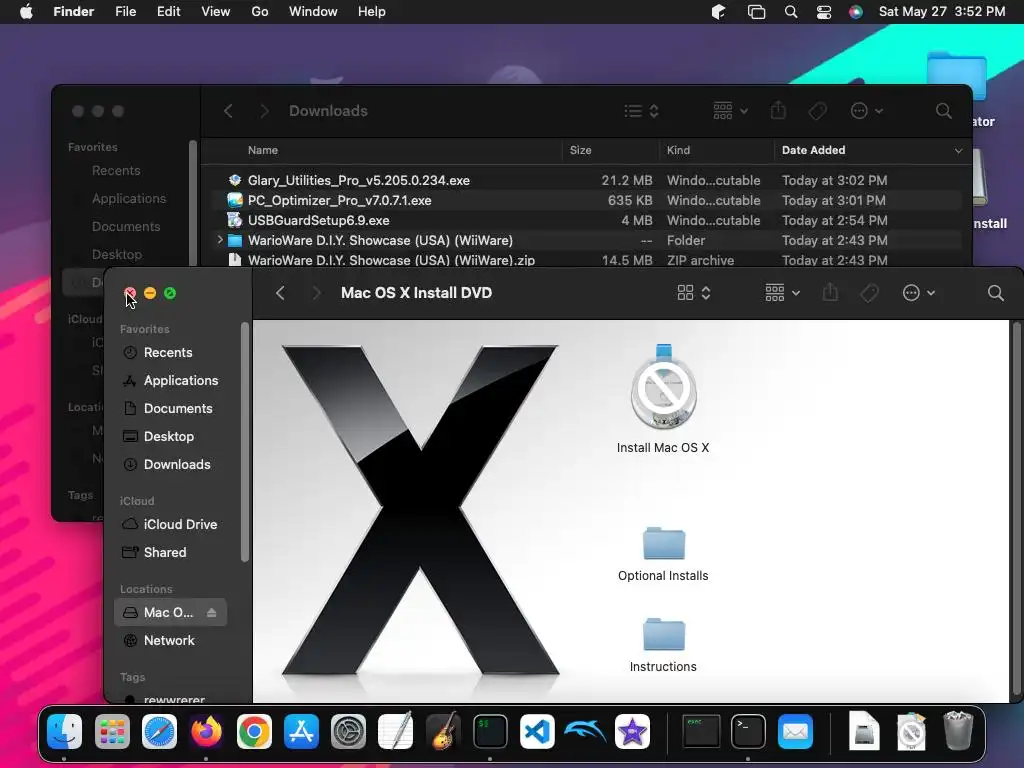Open the icon view switcher in Install DVD window
1024x768 pixels.
(x=694, y=293)
